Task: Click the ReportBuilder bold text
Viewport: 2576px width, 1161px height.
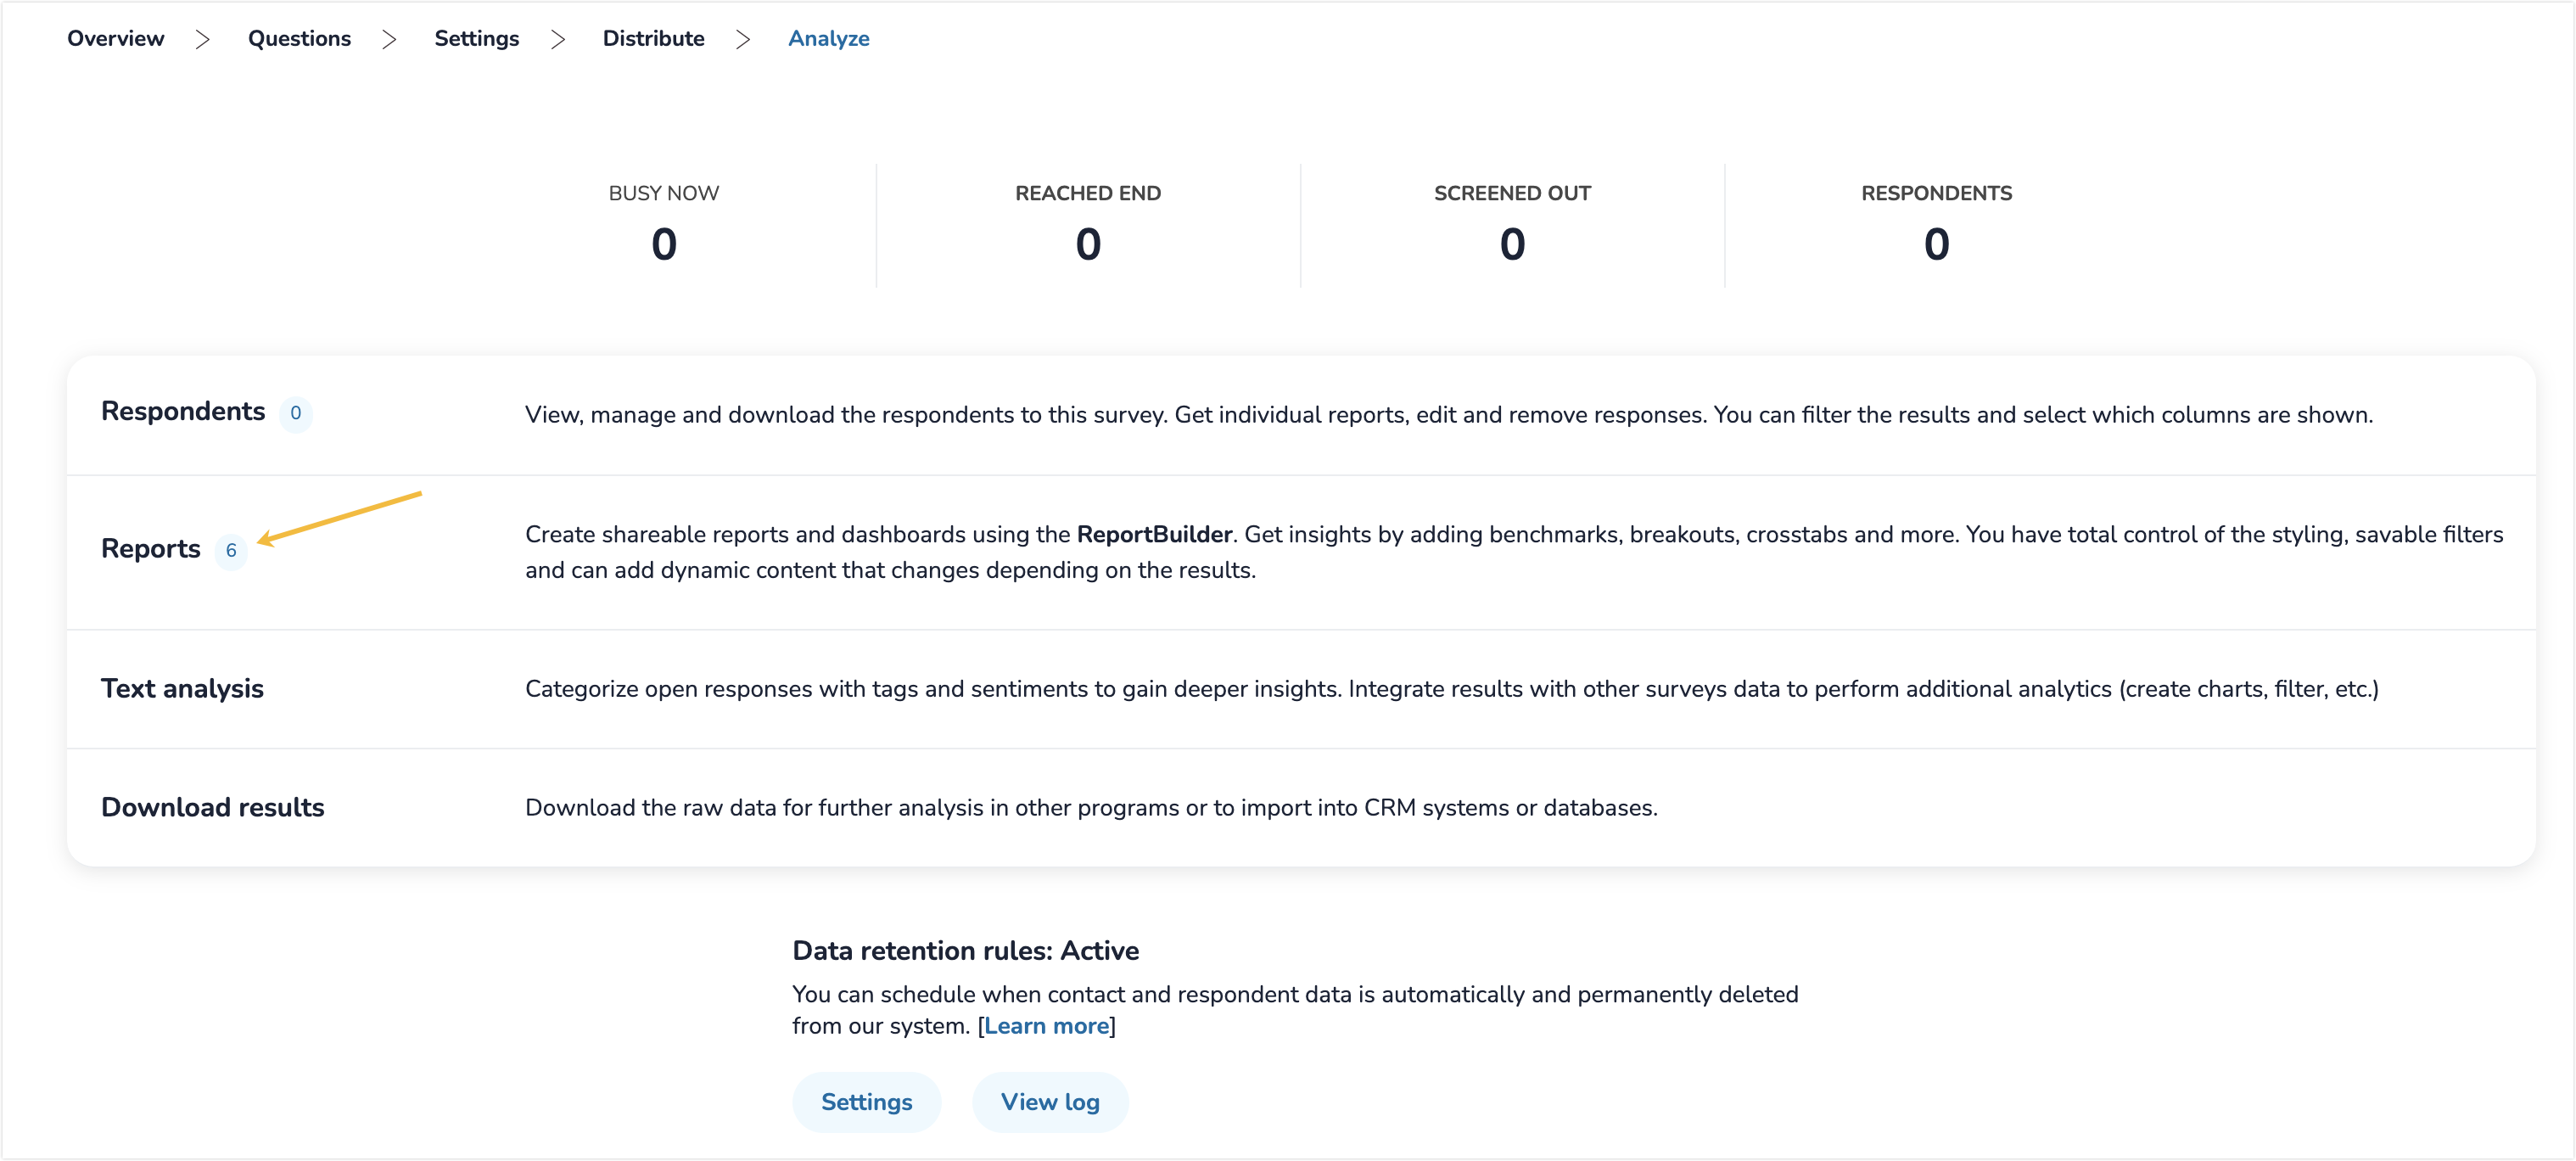Action: [1154, 535]
